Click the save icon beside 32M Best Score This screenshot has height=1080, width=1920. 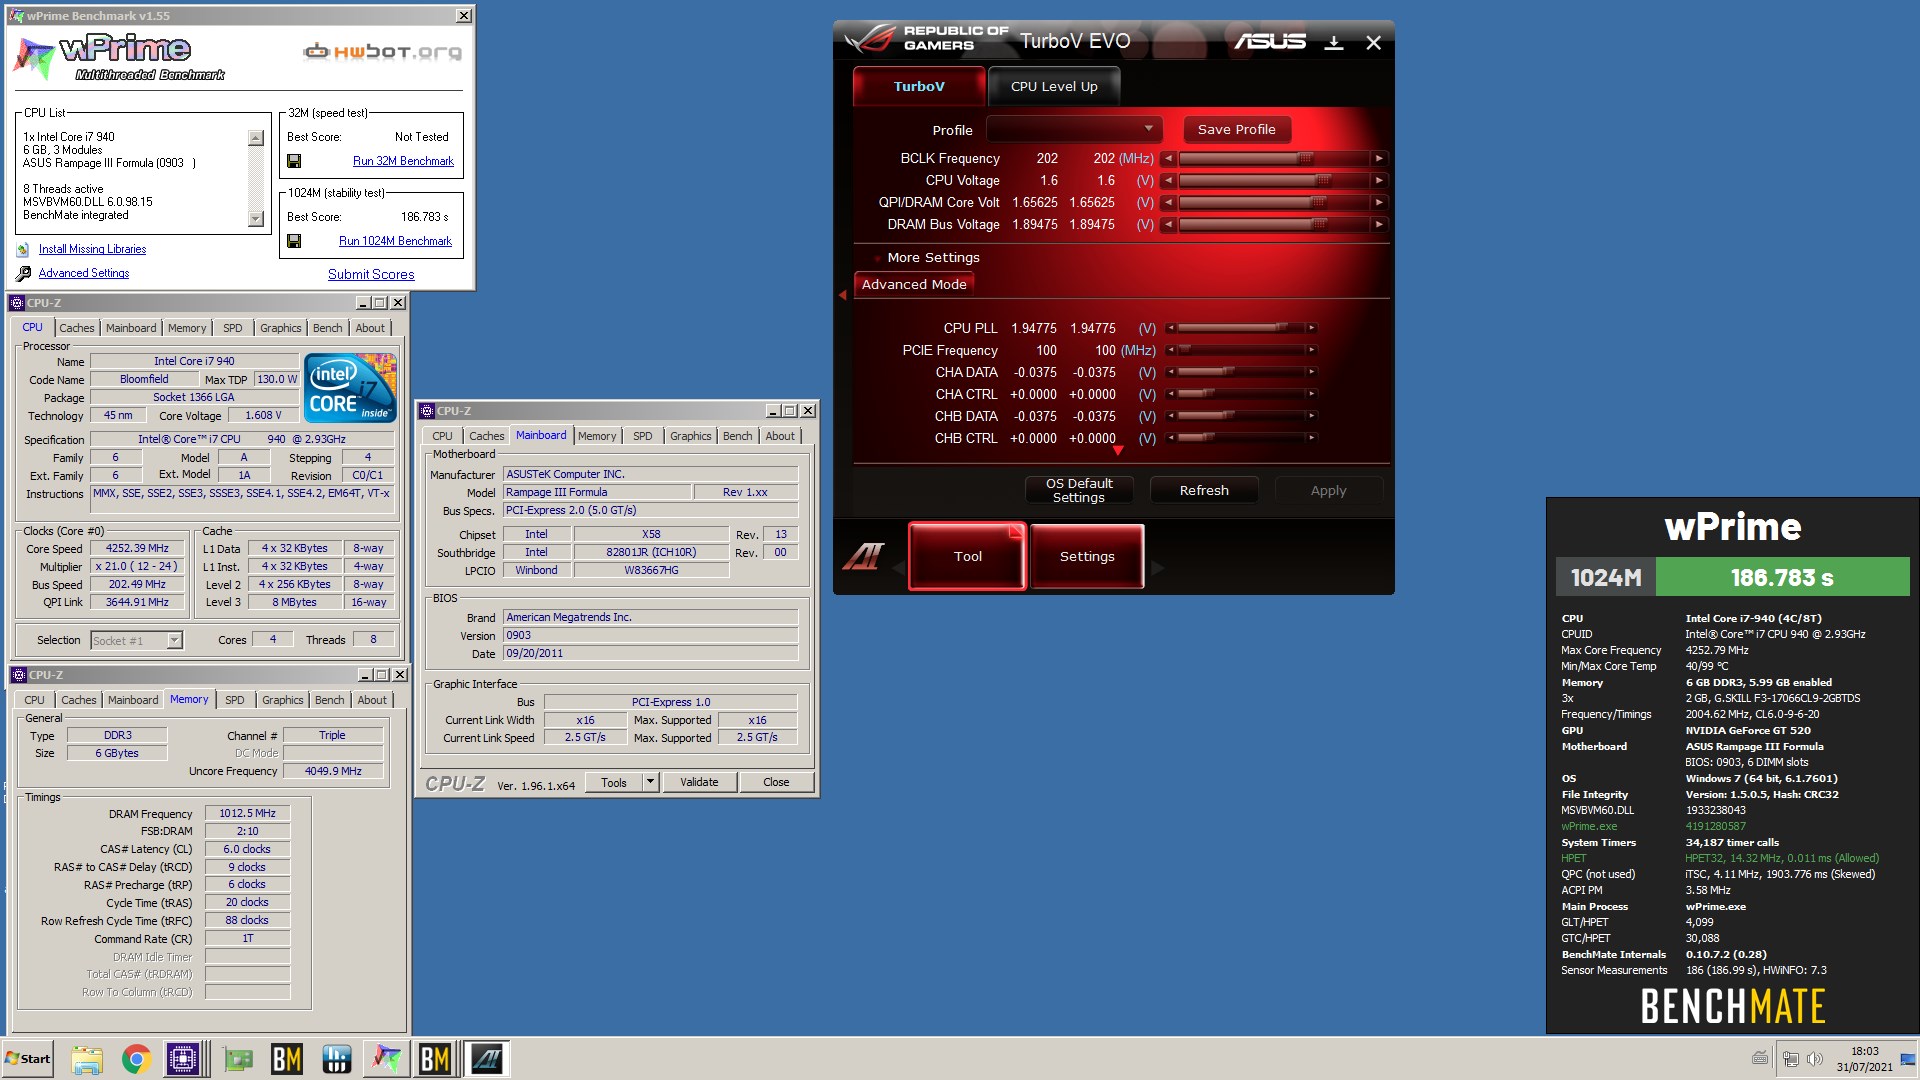(294, 161)
